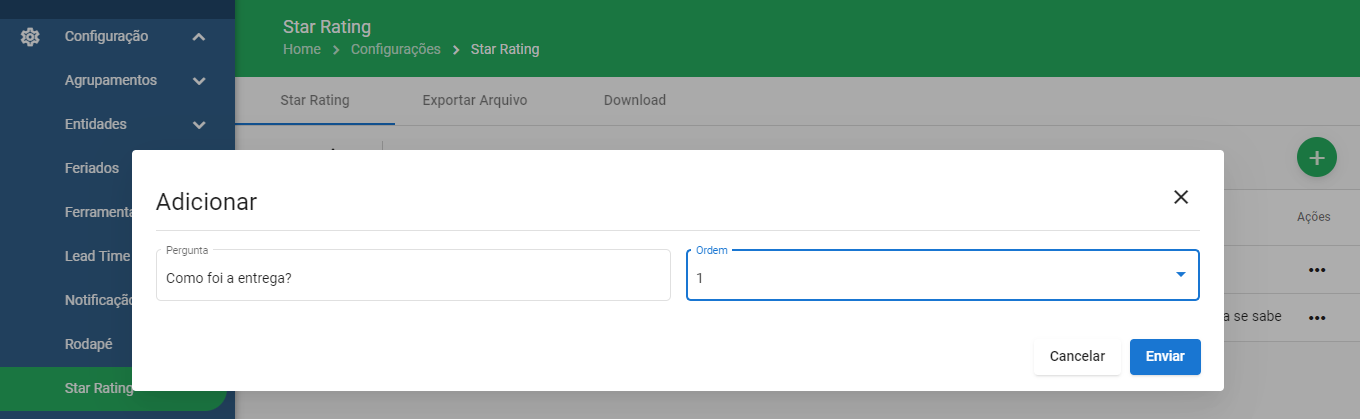The width and height of the screenshot is (1360, 419).
Task: Click into the Pergunta input field
Action: (413, 275)
